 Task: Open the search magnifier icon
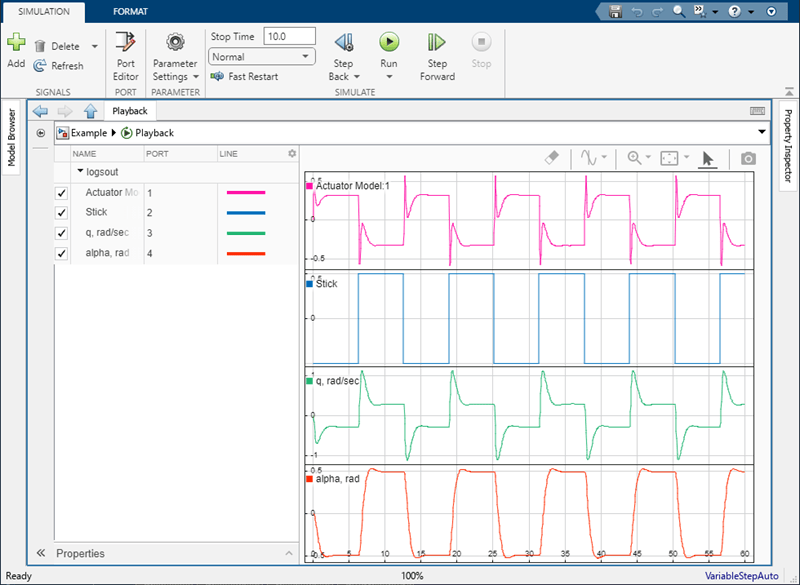pyautogui.click(x=679, y=11)
